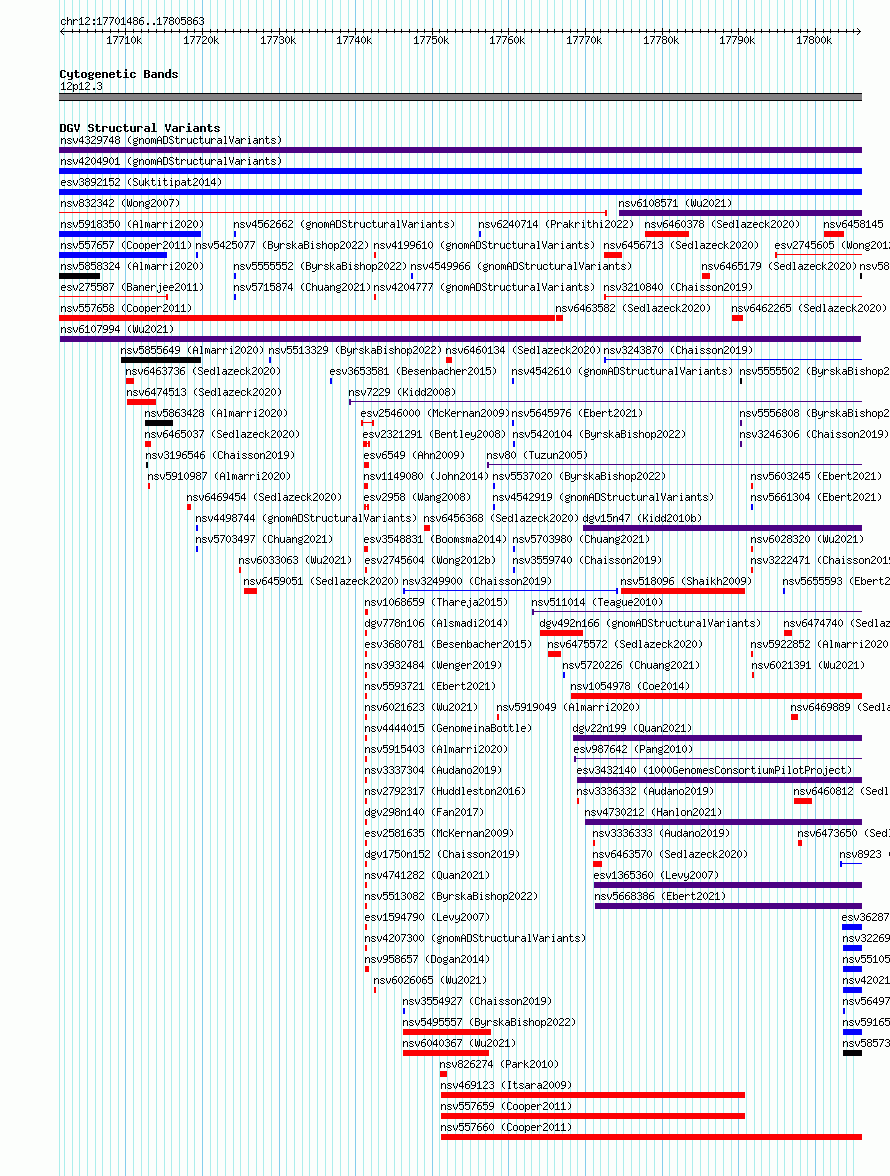Open nsv557657 Cooper2011 variant

pyautogui.click(x=126, y=245)
